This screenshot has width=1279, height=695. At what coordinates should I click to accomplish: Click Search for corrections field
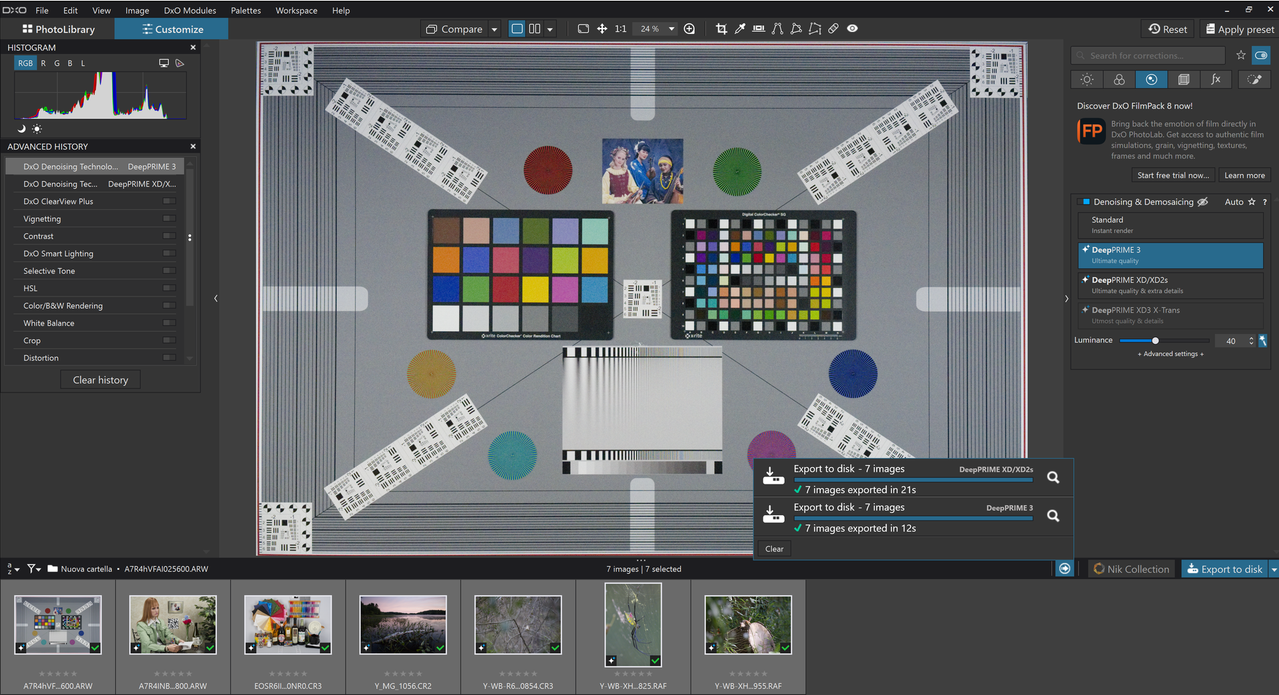(1148, 56)
